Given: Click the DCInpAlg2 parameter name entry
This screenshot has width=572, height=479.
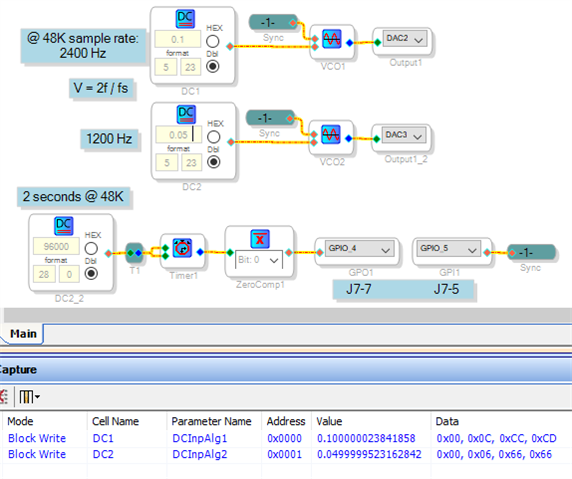Looking at the screenshot, I should 200,454.
